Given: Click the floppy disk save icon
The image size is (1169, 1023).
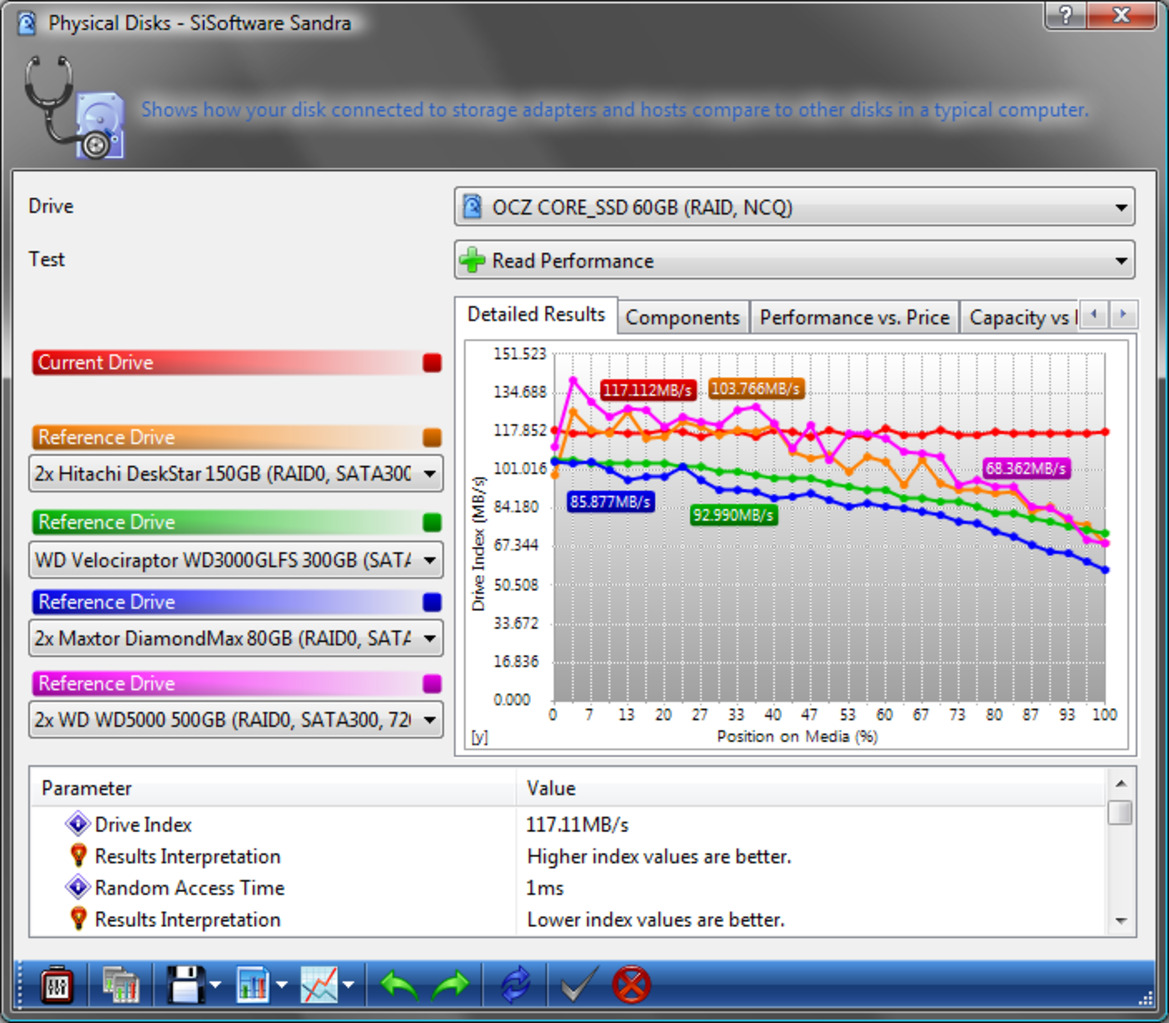Looking at the screenshot, I should click(185, 986).
